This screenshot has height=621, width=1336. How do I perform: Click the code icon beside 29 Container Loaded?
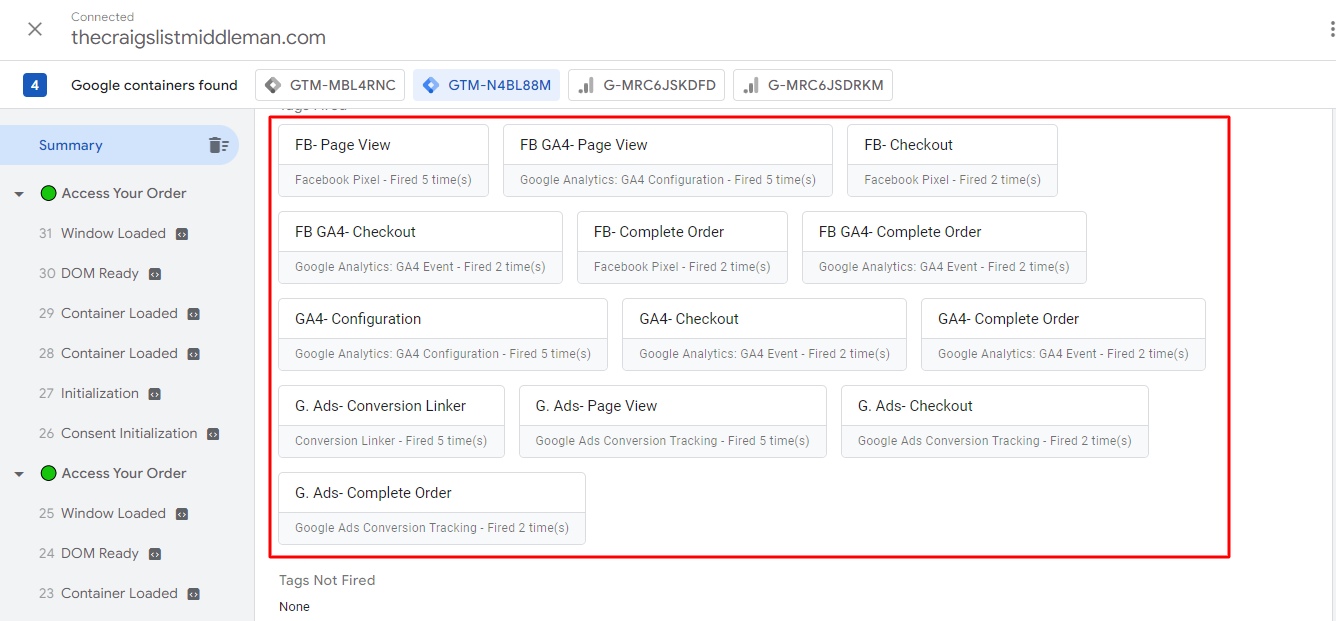click(x=194, y=314)
